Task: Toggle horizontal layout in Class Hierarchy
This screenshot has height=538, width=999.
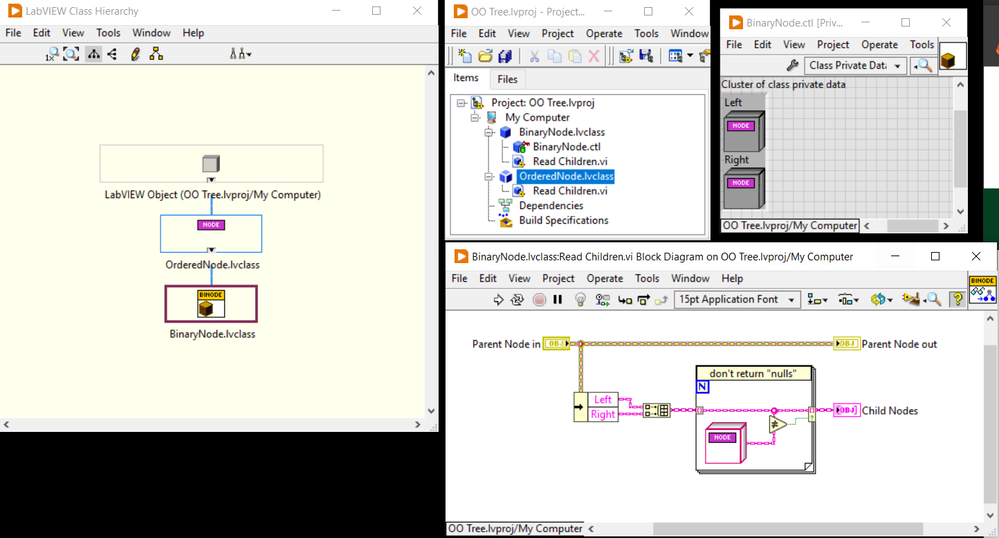Action: (112, 54)
